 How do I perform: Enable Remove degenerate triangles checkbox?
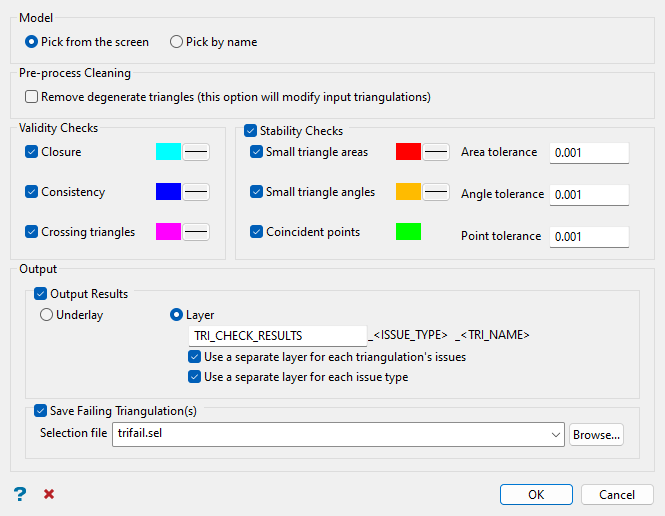tap(32, 97)
